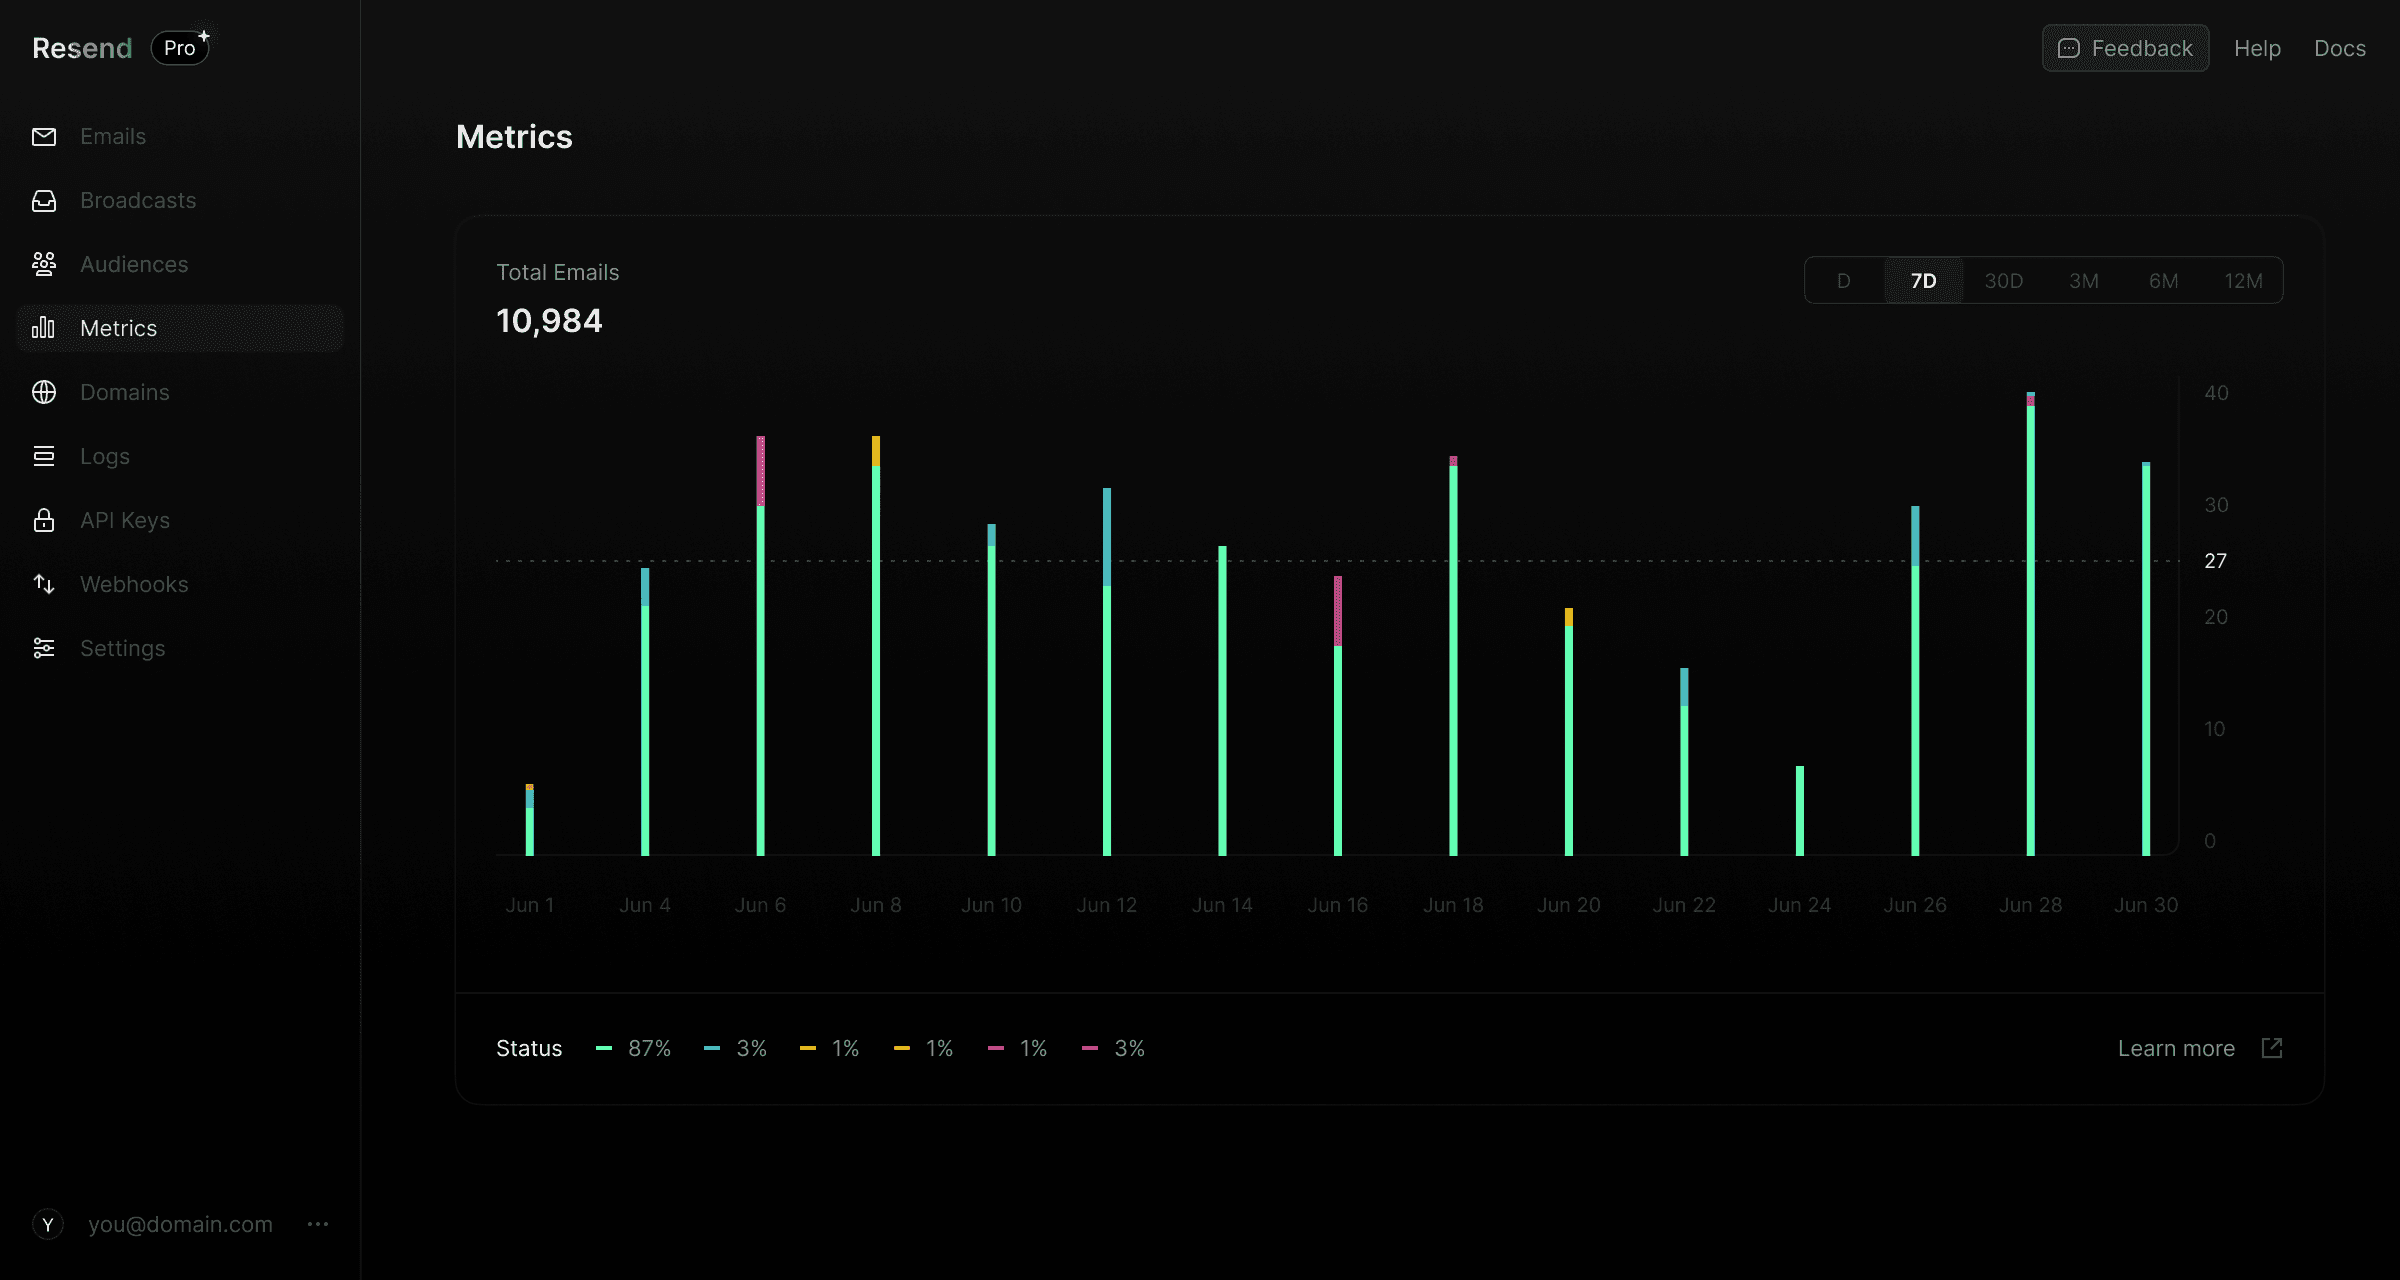Switch to the 3M range
This screenshot has height=1280, width=2400.
pyautogui.click(x=2084, y=281)
